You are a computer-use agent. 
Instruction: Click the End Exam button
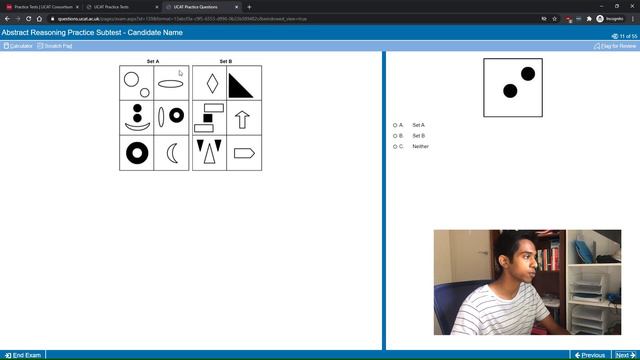tap(23, 355)
